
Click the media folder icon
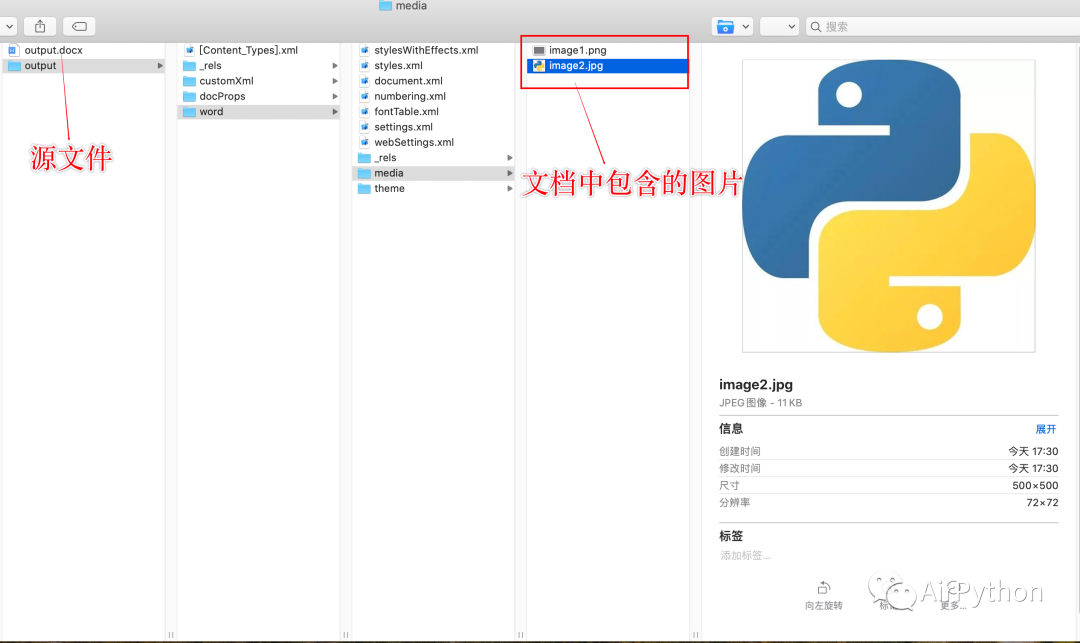[x=364, y=173]
